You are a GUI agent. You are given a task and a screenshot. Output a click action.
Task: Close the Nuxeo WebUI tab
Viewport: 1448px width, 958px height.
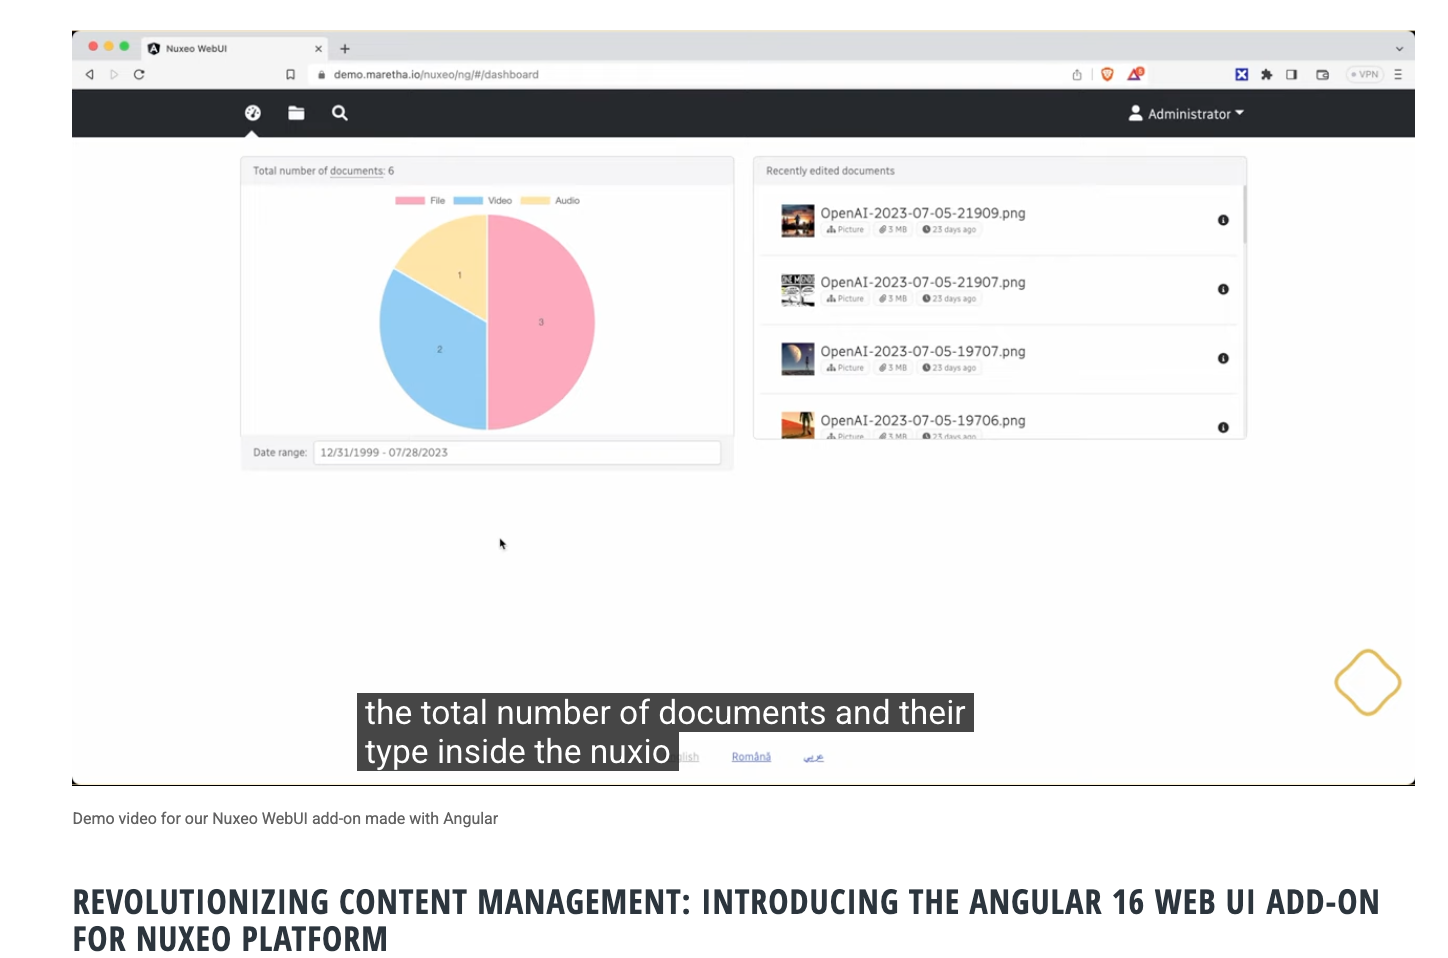[319, 48]
